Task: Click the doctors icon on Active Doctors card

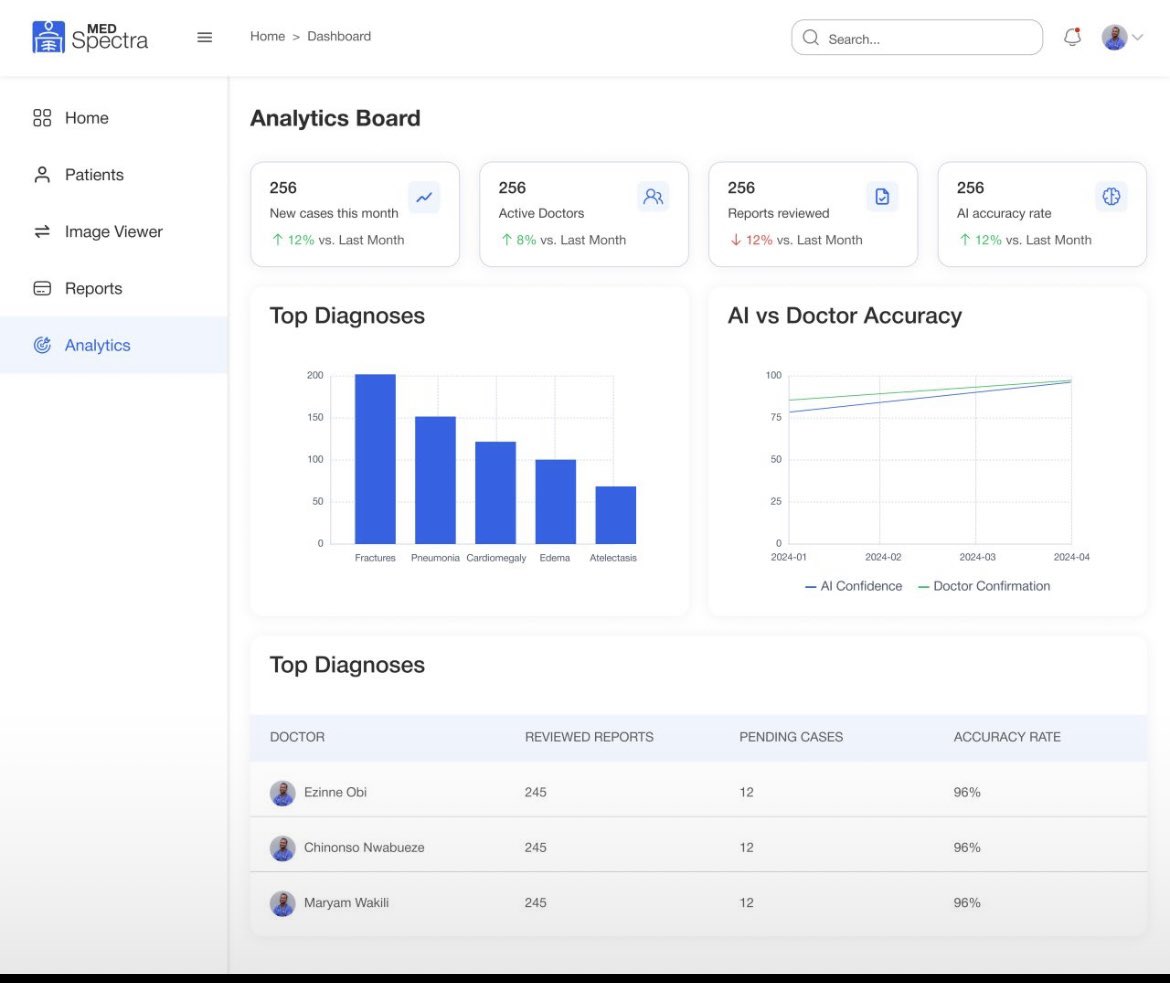Action: coord(653,197)
